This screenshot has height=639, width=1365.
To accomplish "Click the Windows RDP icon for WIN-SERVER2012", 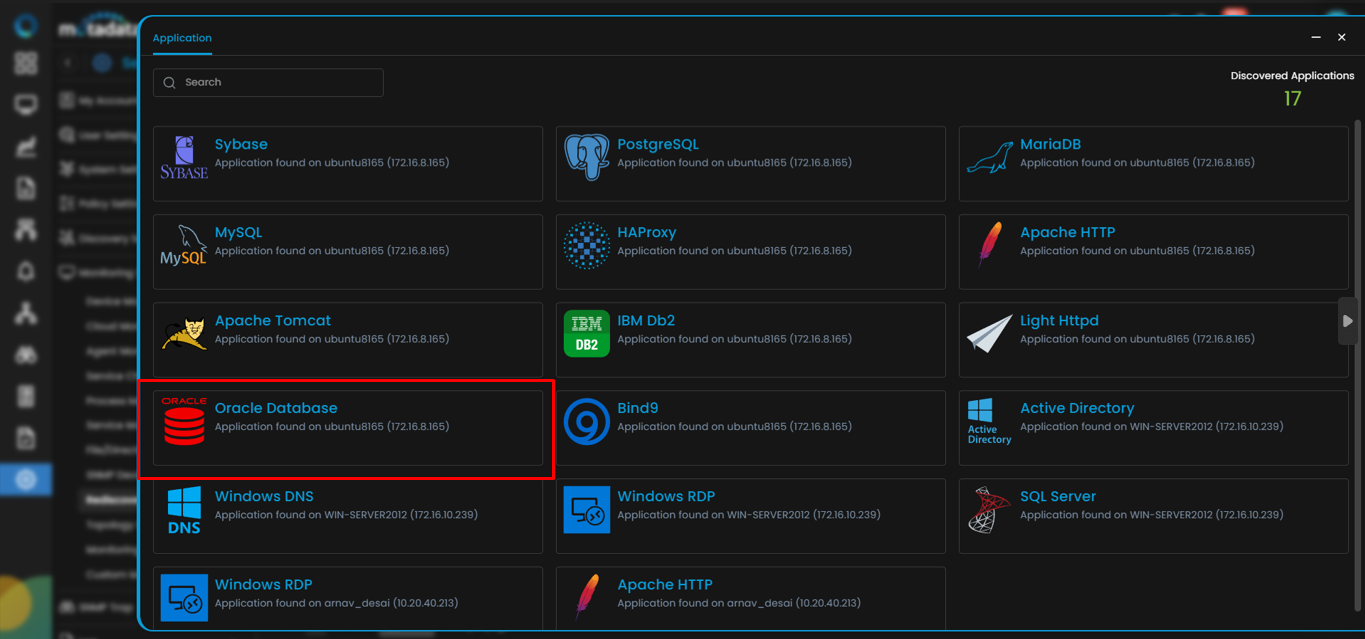I will (x=587, y=509).
